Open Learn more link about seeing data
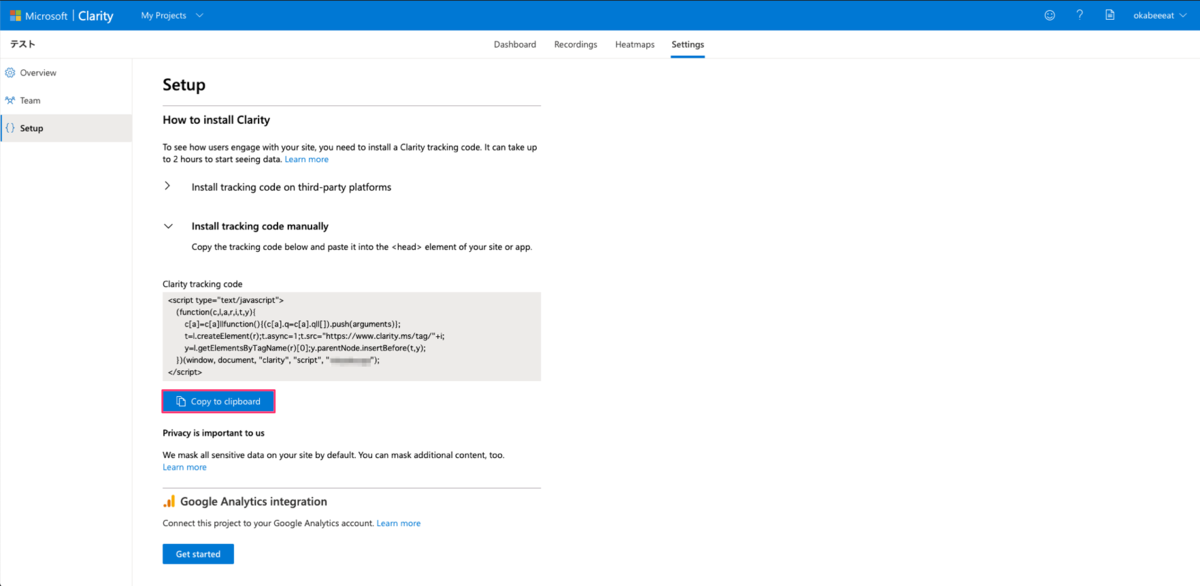The width and height of the screenshot is (1200, 586). point(306,160)
